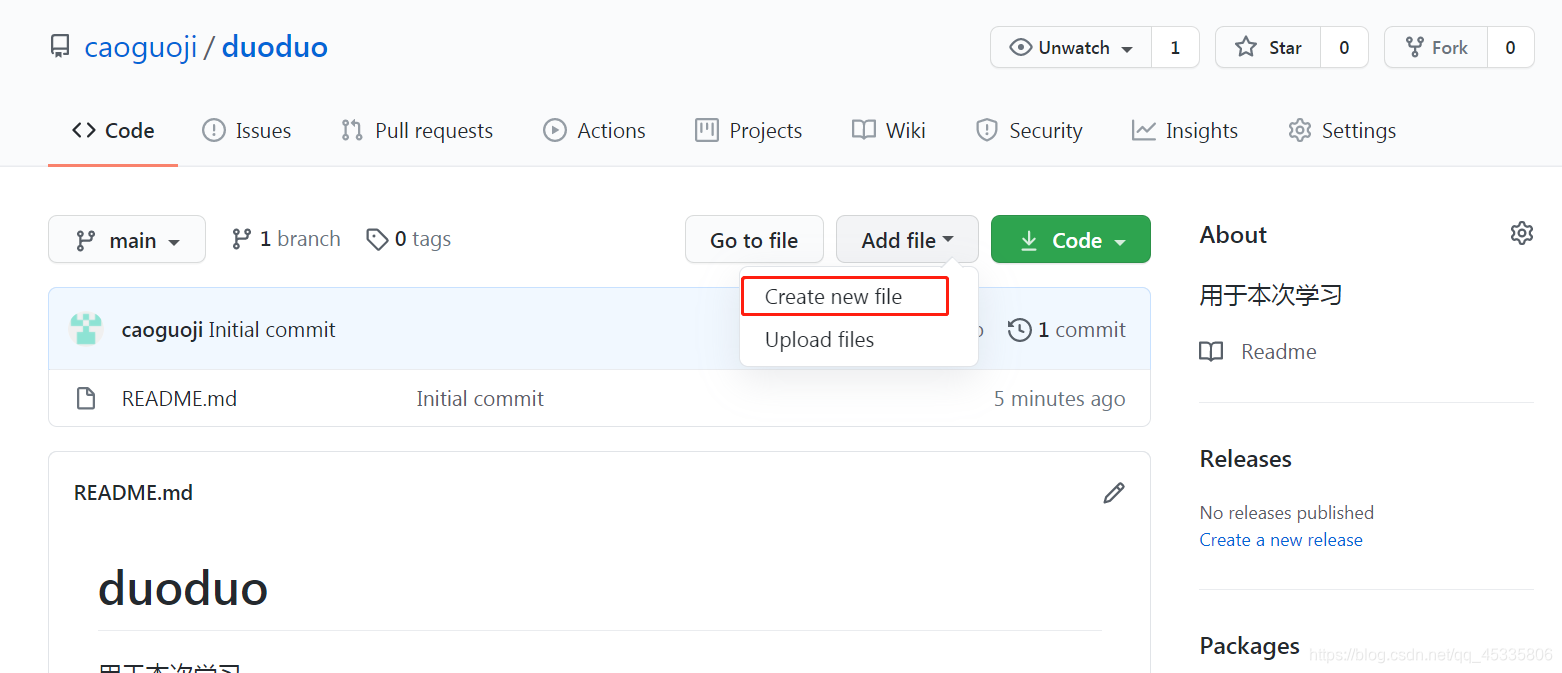Click the gear icon beside About
The height and width of the screenshot is (673, 1562).
click(1521, 234)
